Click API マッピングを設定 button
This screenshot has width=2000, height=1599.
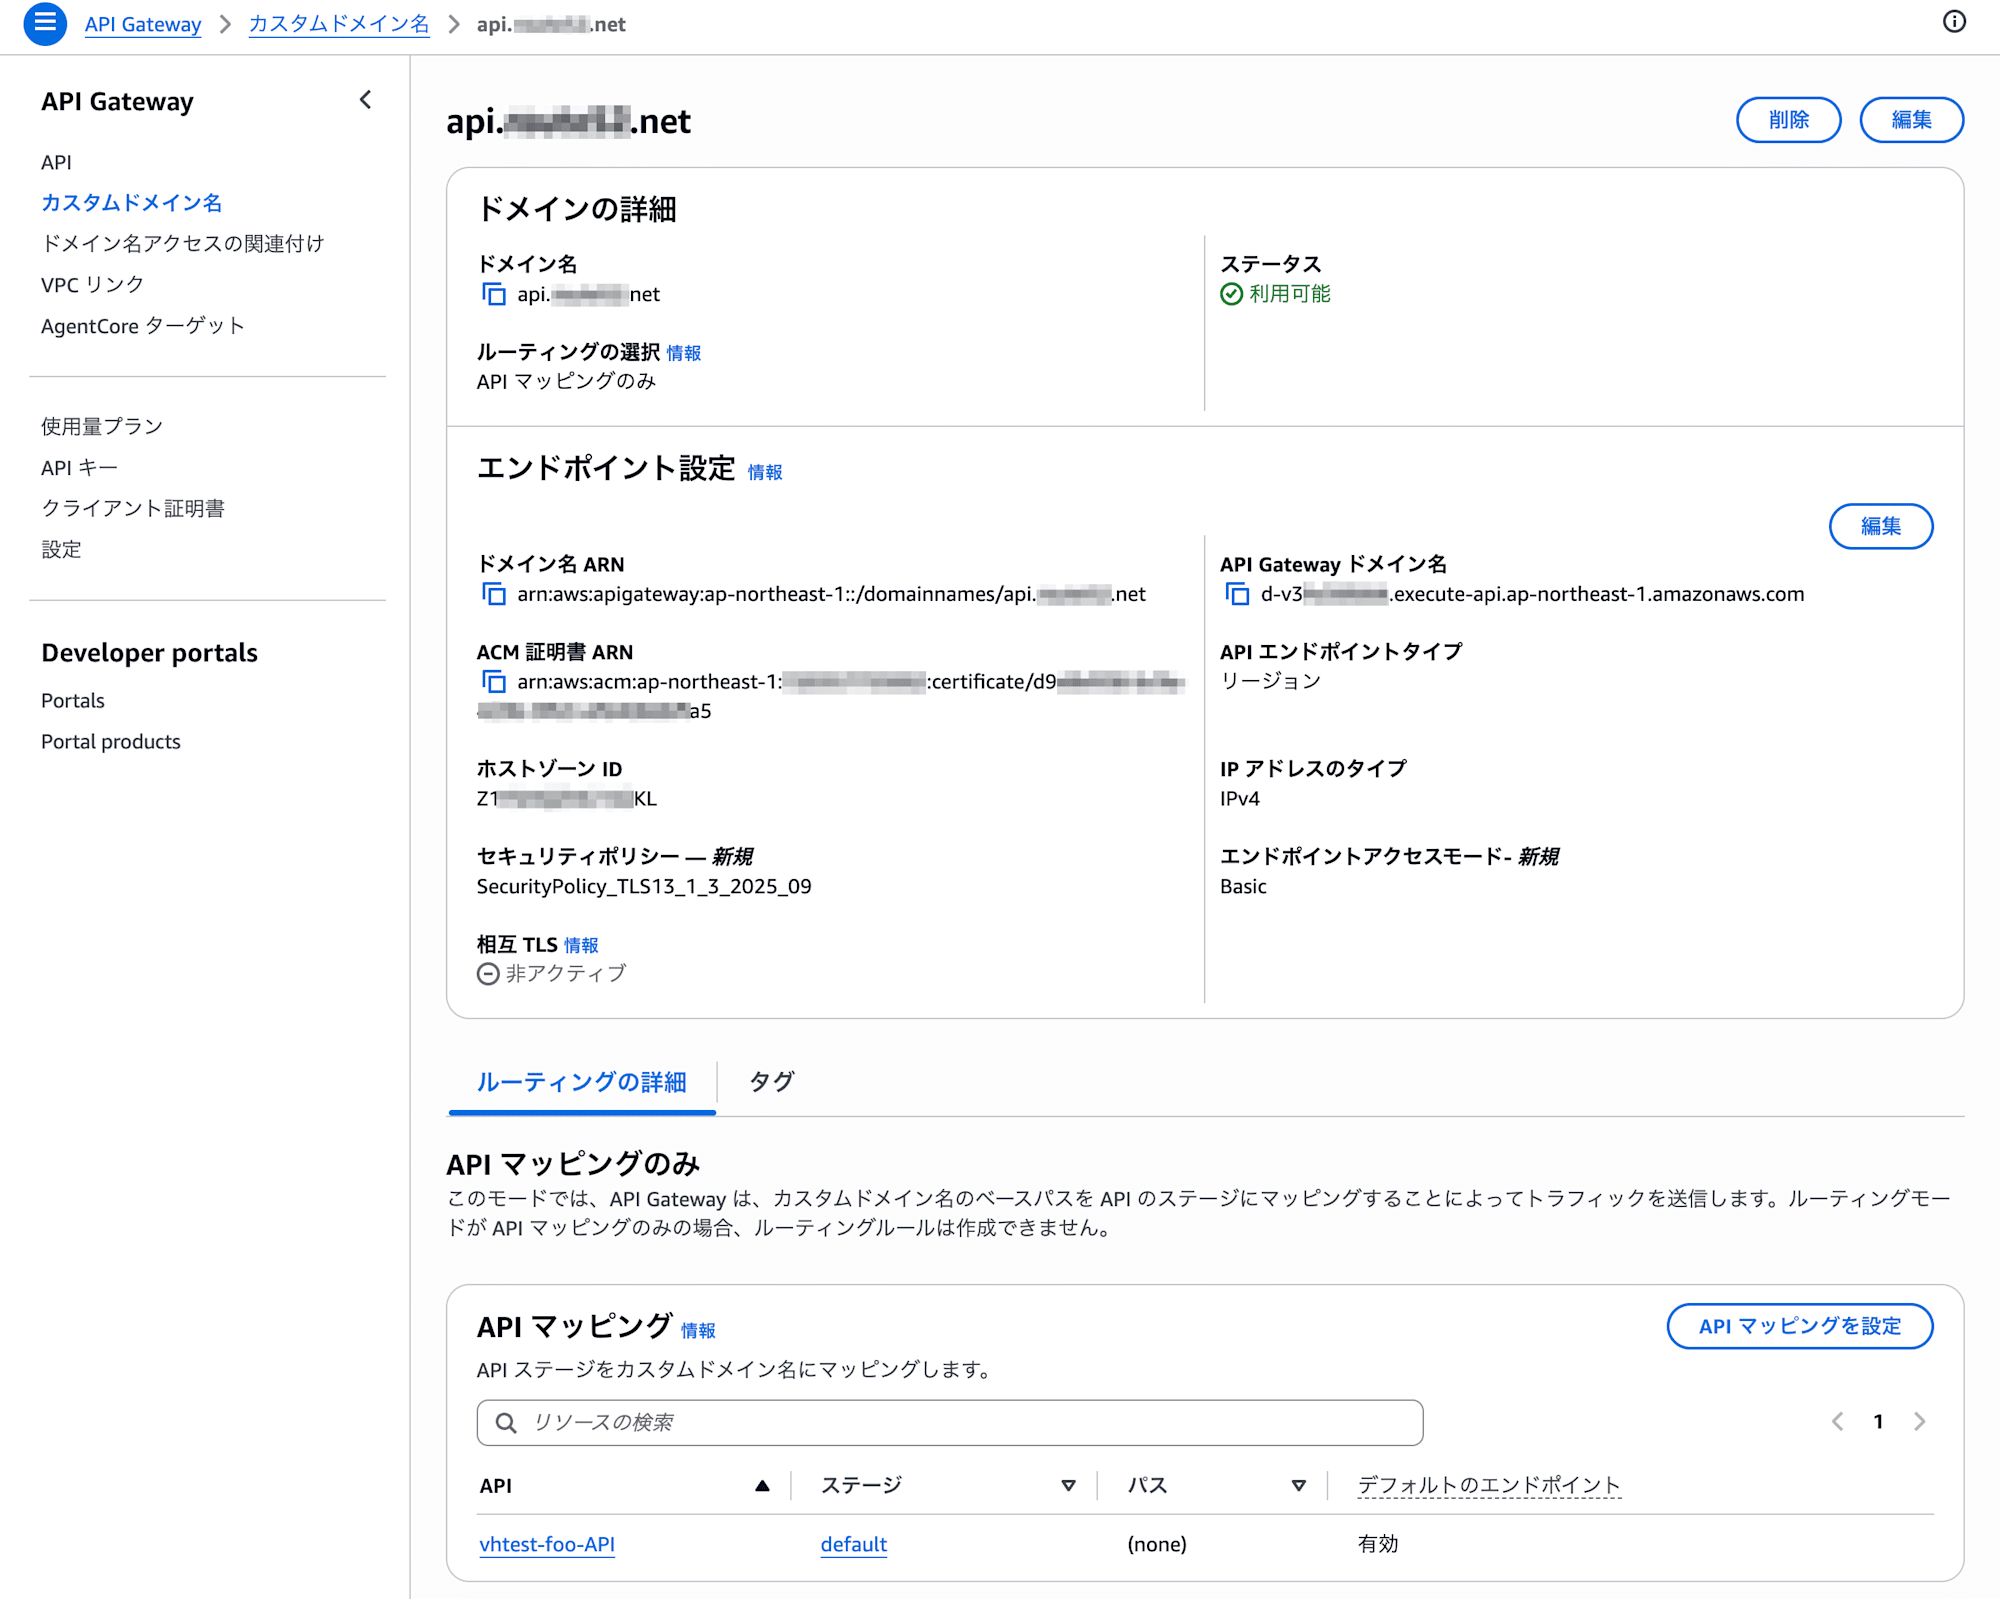click(x=1800, y=1326)
